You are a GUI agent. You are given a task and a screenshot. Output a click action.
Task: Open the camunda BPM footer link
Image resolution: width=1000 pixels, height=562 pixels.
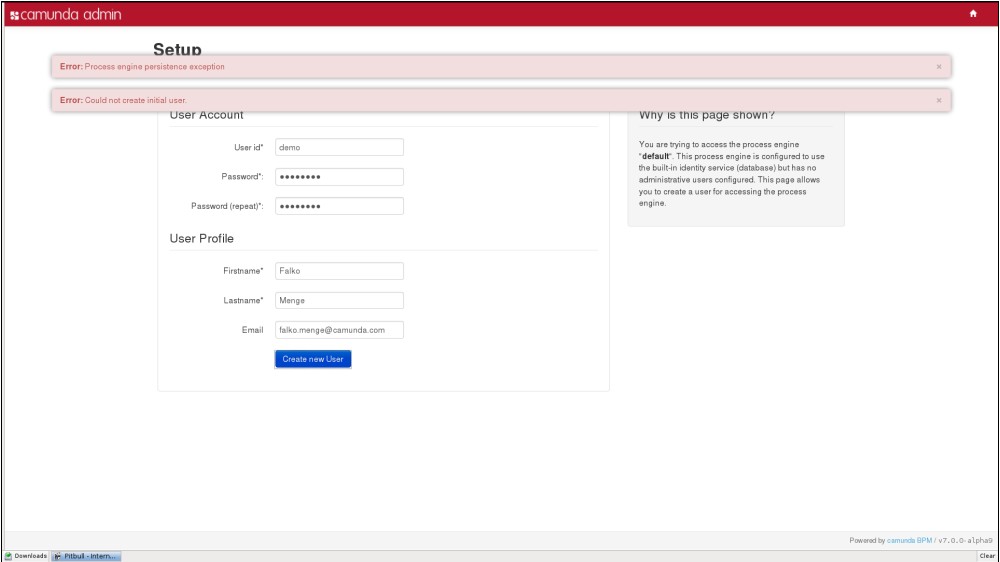point(909,540)
